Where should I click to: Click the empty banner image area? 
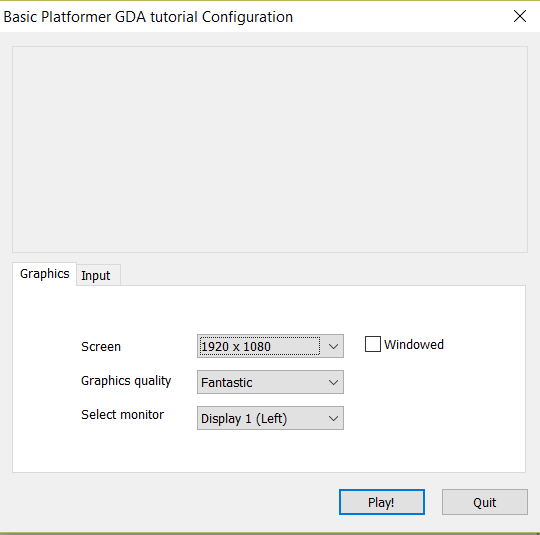point(270,150)
